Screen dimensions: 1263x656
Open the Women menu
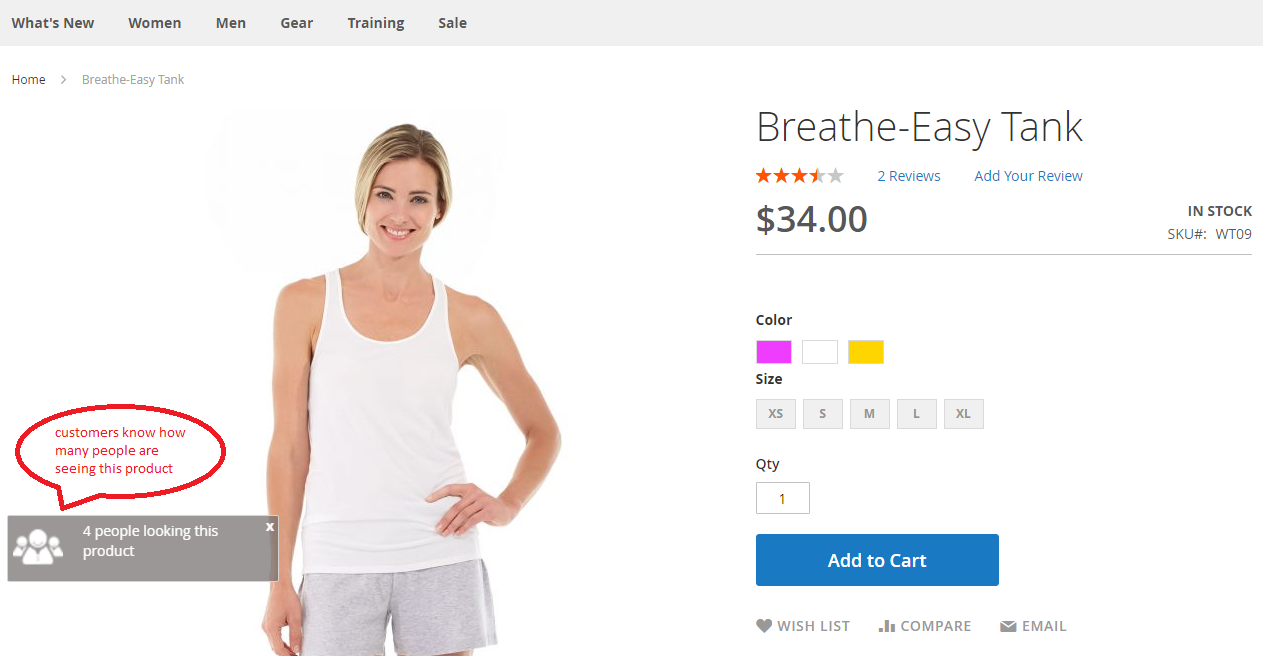click(155, 23)
